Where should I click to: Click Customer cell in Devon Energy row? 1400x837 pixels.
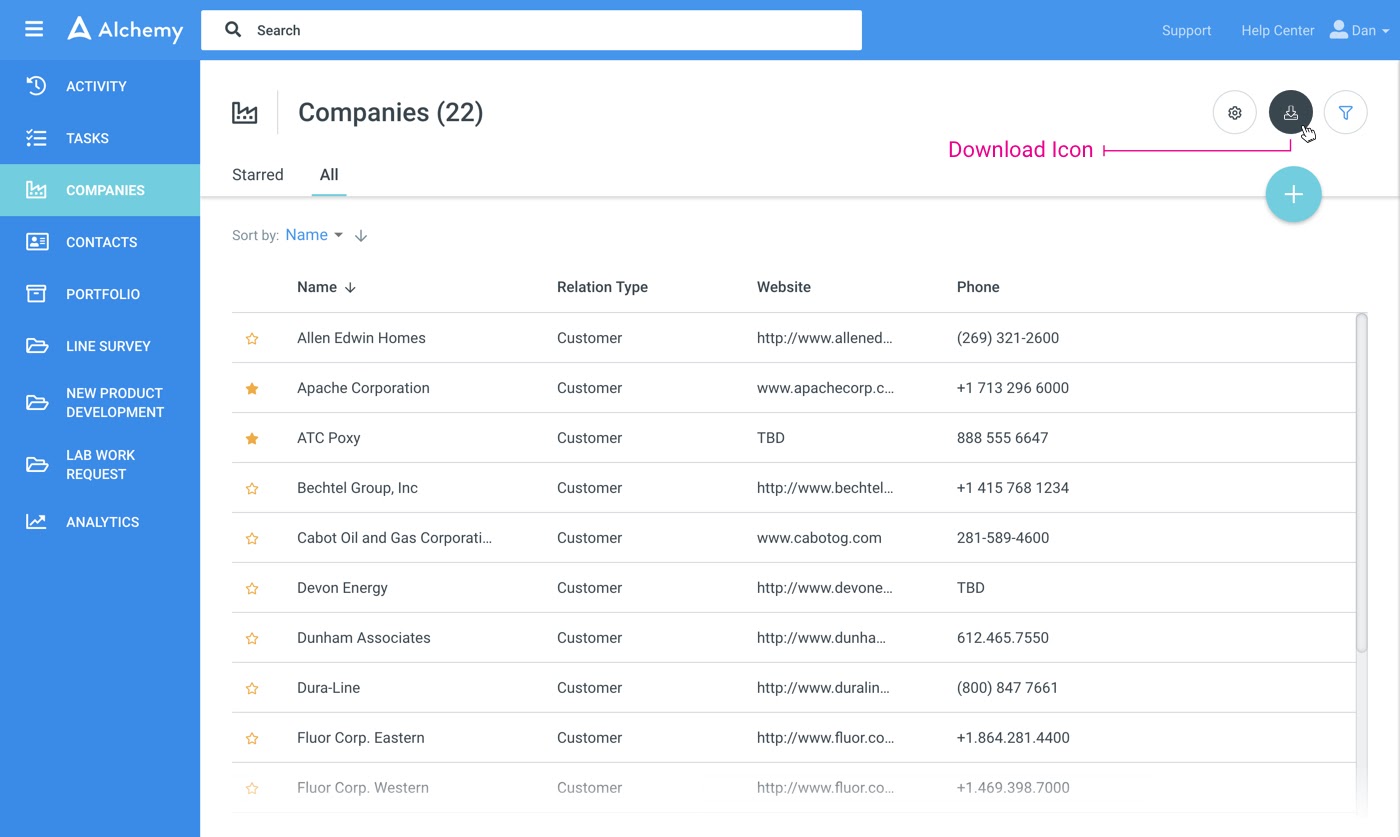[x=589, y=588]
